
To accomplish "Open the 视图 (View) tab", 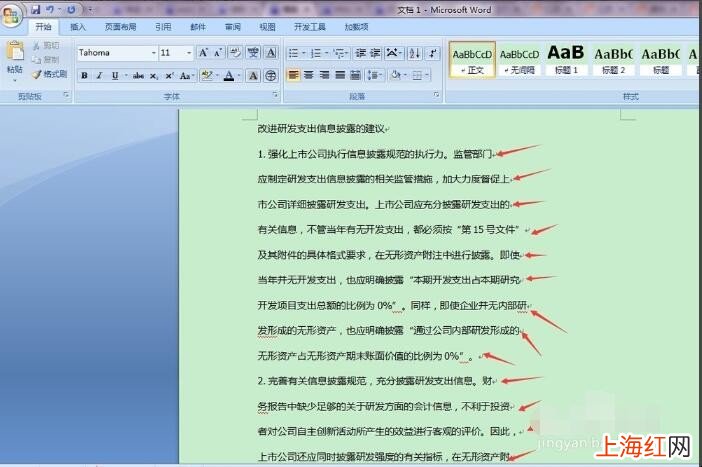I will point(267,27).
